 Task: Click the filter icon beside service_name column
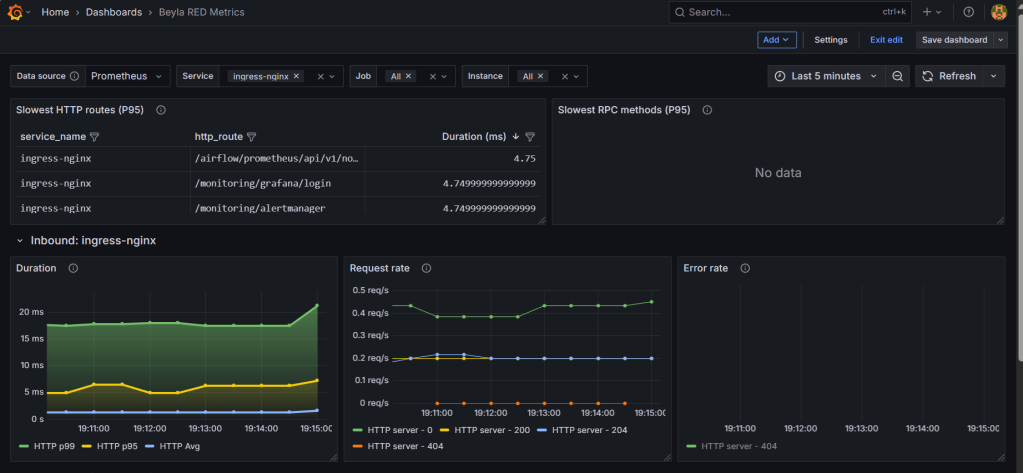pyautogui.click(x=95, y=137)
